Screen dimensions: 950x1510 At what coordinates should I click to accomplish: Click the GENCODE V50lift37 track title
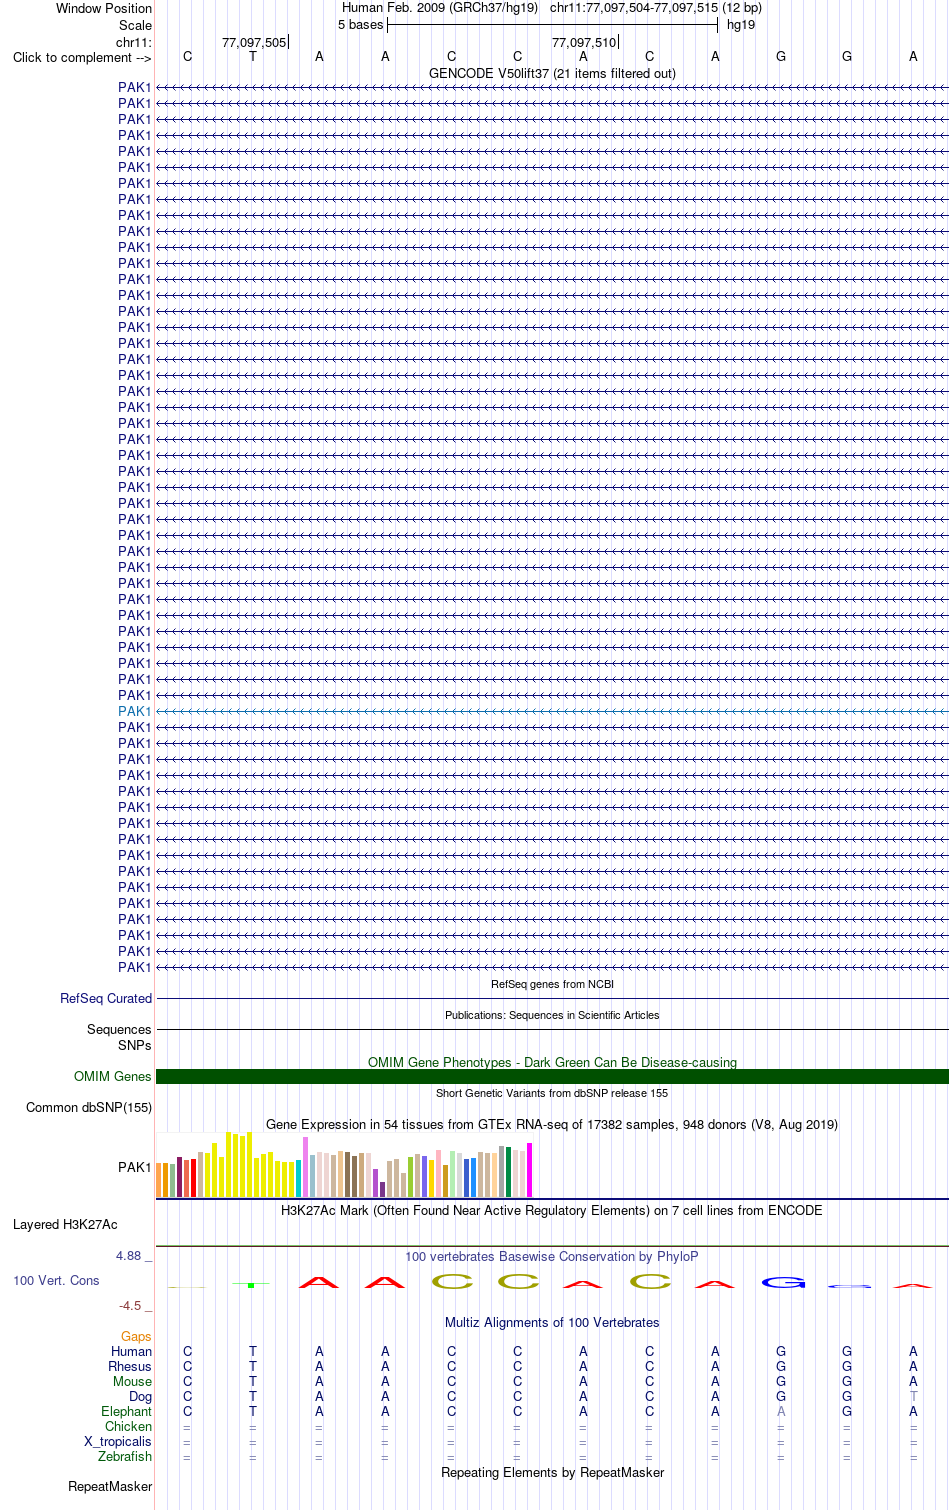[552, 73]
